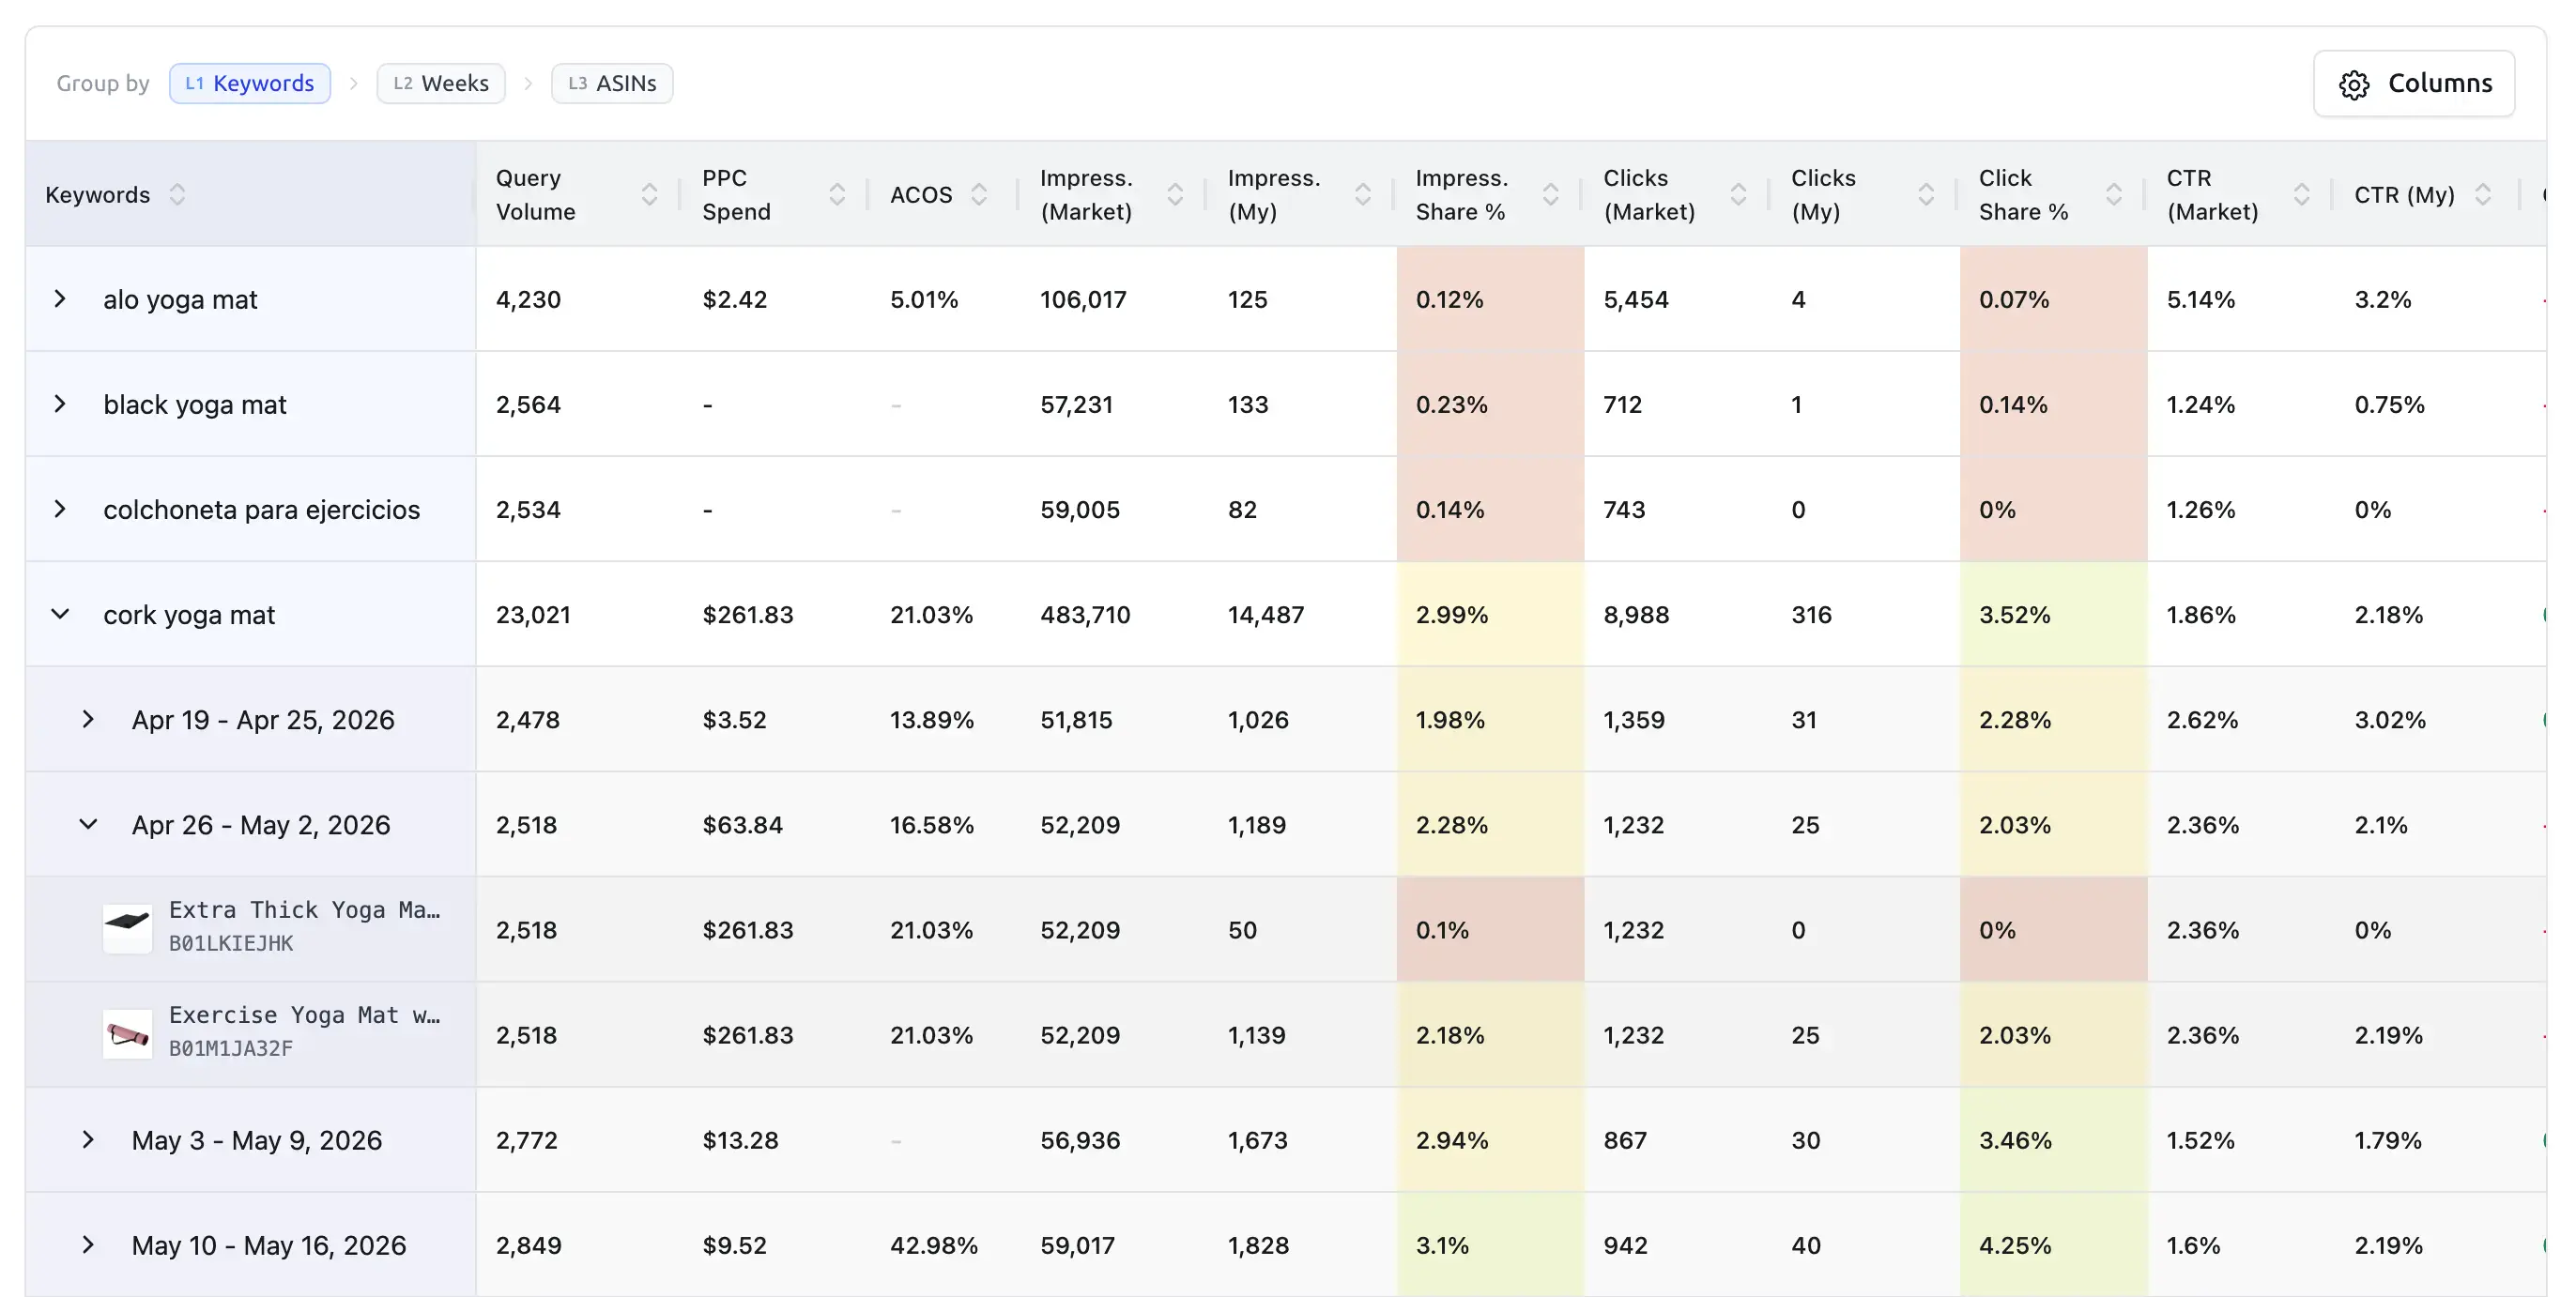Click Impress. (Market) value 106,017
Image resolution: width=2576 pixels, height=1297 pixels.
click(1083, 299)
